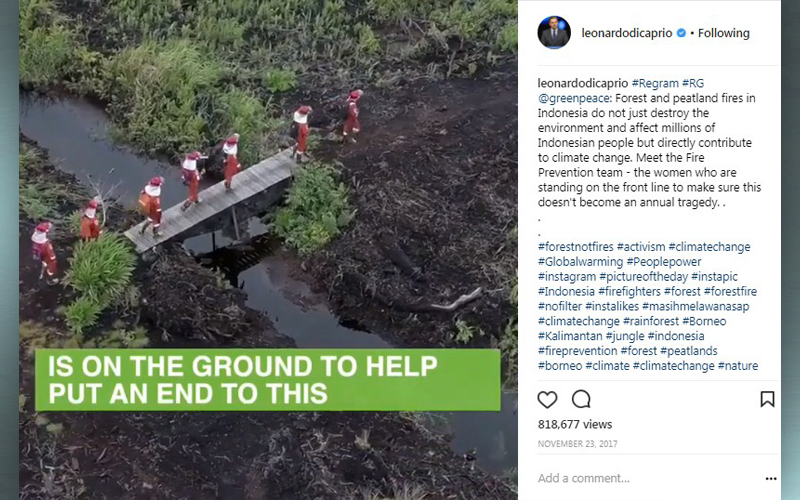
Task: Open the #Regram hashtag
Action: click(x=655, y=83)
